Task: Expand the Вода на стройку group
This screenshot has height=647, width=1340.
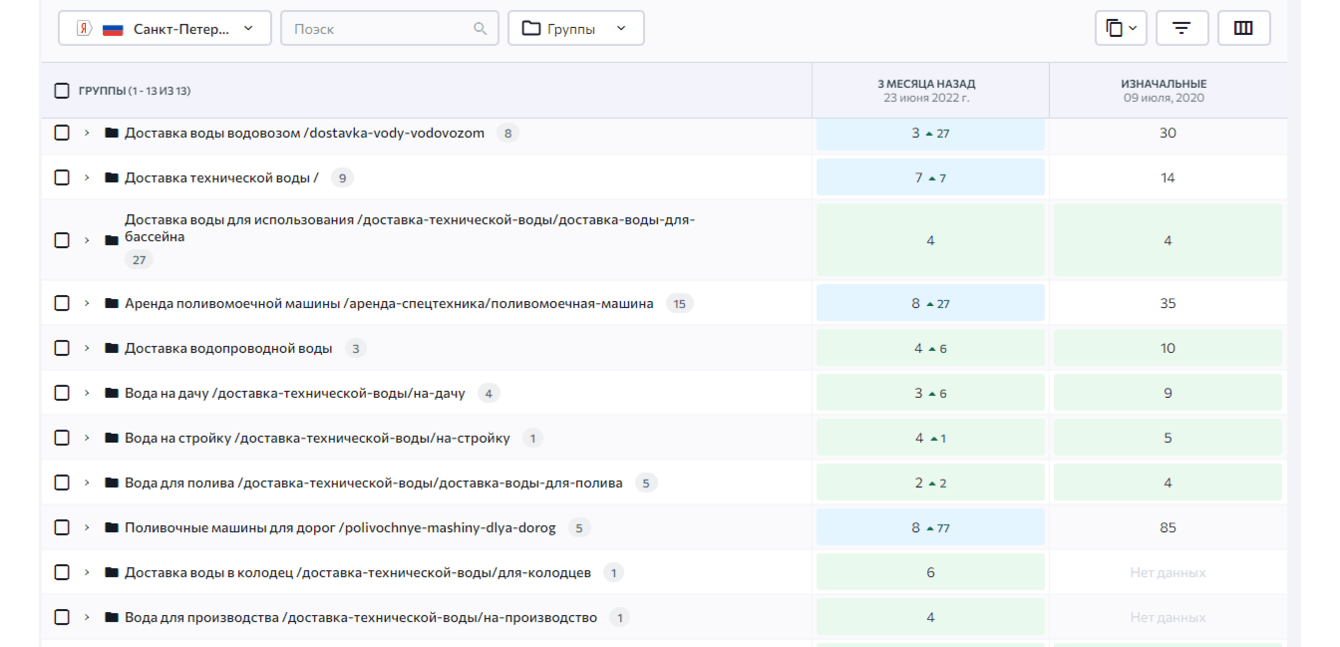Action: point(87,438)
